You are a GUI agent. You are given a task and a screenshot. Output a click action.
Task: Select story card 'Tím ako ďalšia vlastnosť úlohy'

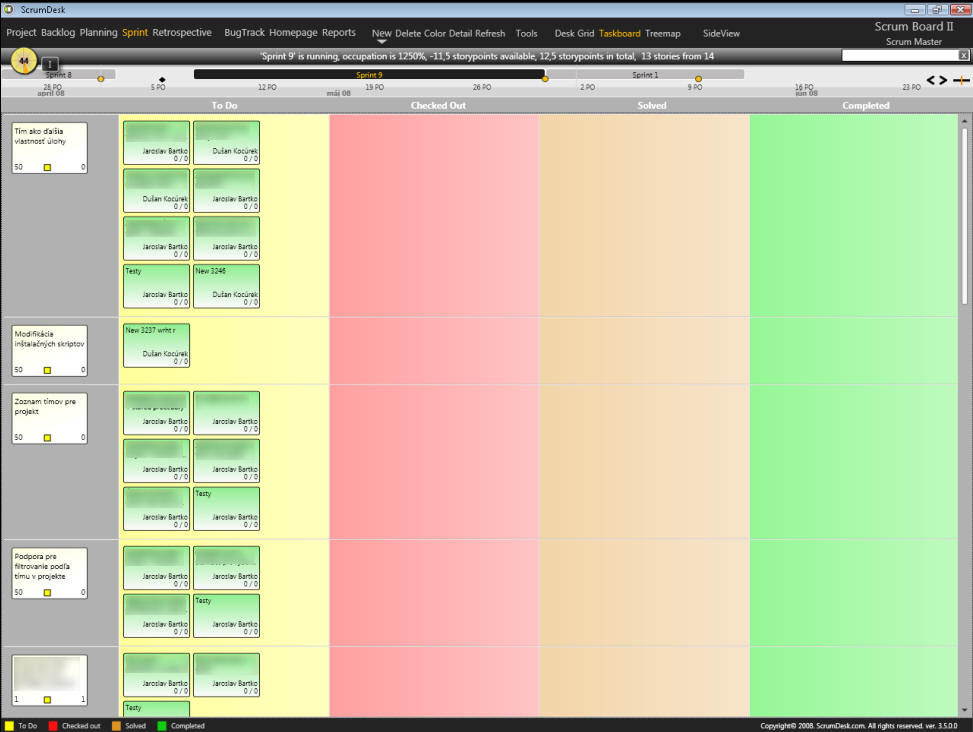(x=50, y=148)
